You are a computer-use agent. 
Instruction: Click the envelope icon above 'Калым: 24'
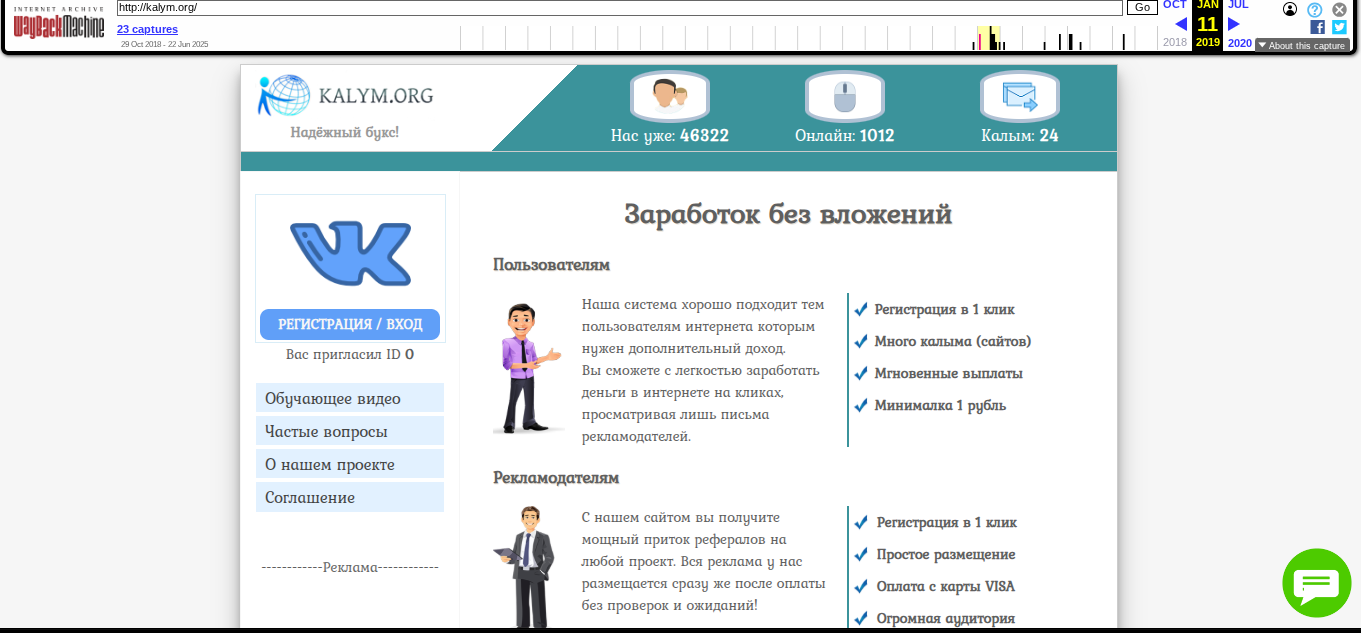pyautogui.click(x=1019, y=95)
